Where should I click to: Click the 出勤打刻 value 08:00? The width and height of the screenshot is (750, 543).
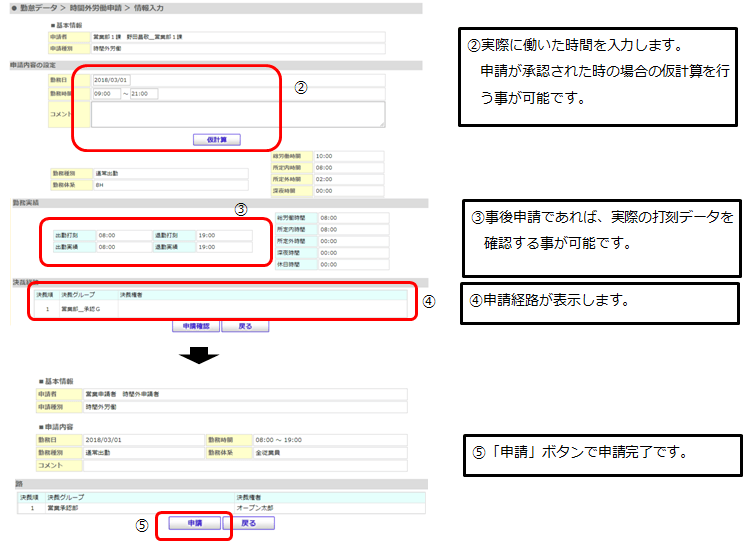(x=124, y=235)
